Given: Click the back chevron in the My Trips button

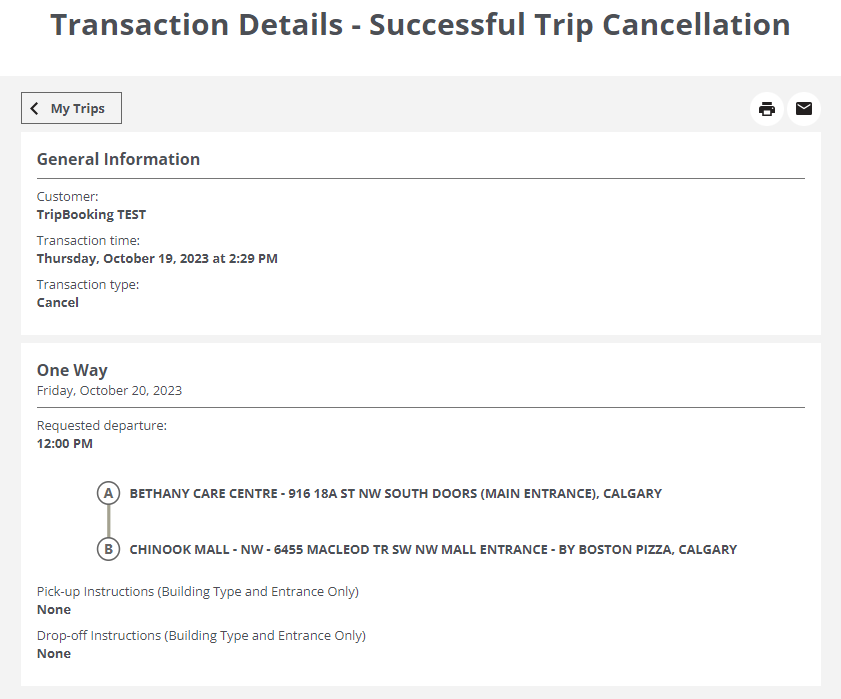Looking at the screenshot, I should coord(35,108).
